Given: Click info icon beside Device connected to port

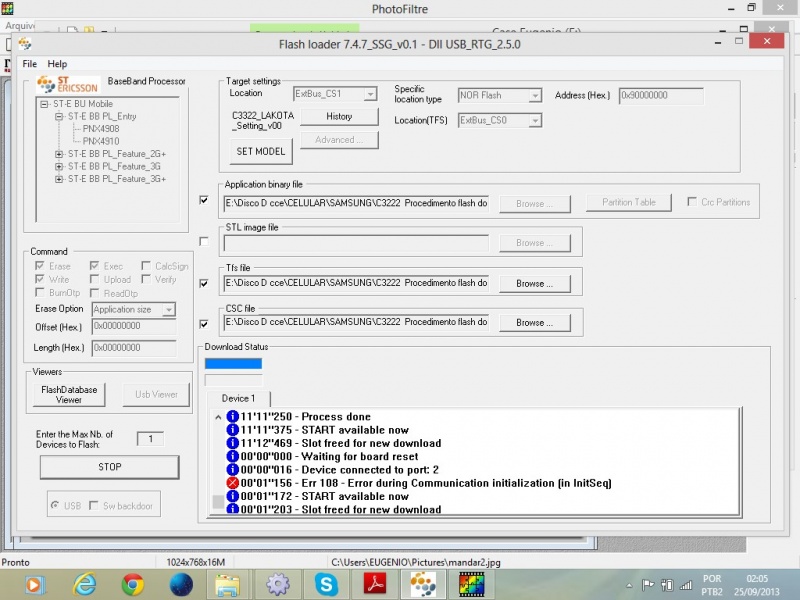Looking at the screenshot, I should (x=232, y=469).
